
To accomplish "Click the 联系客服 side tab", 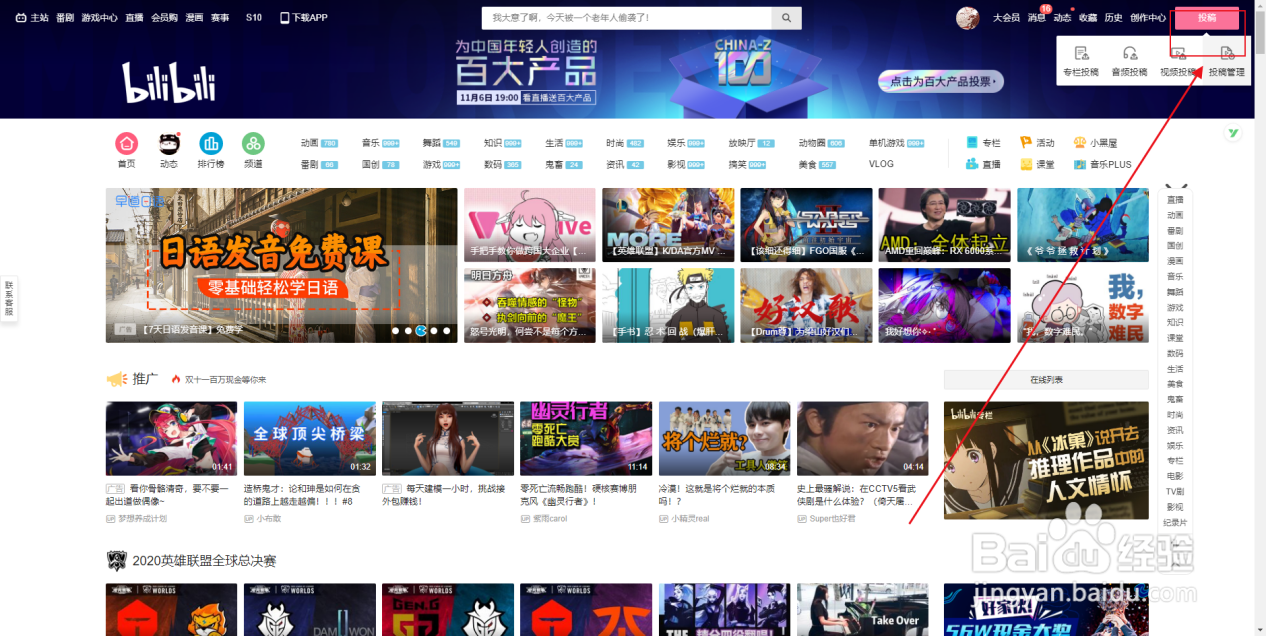I will pyautogui.click(x=9, y=298).
